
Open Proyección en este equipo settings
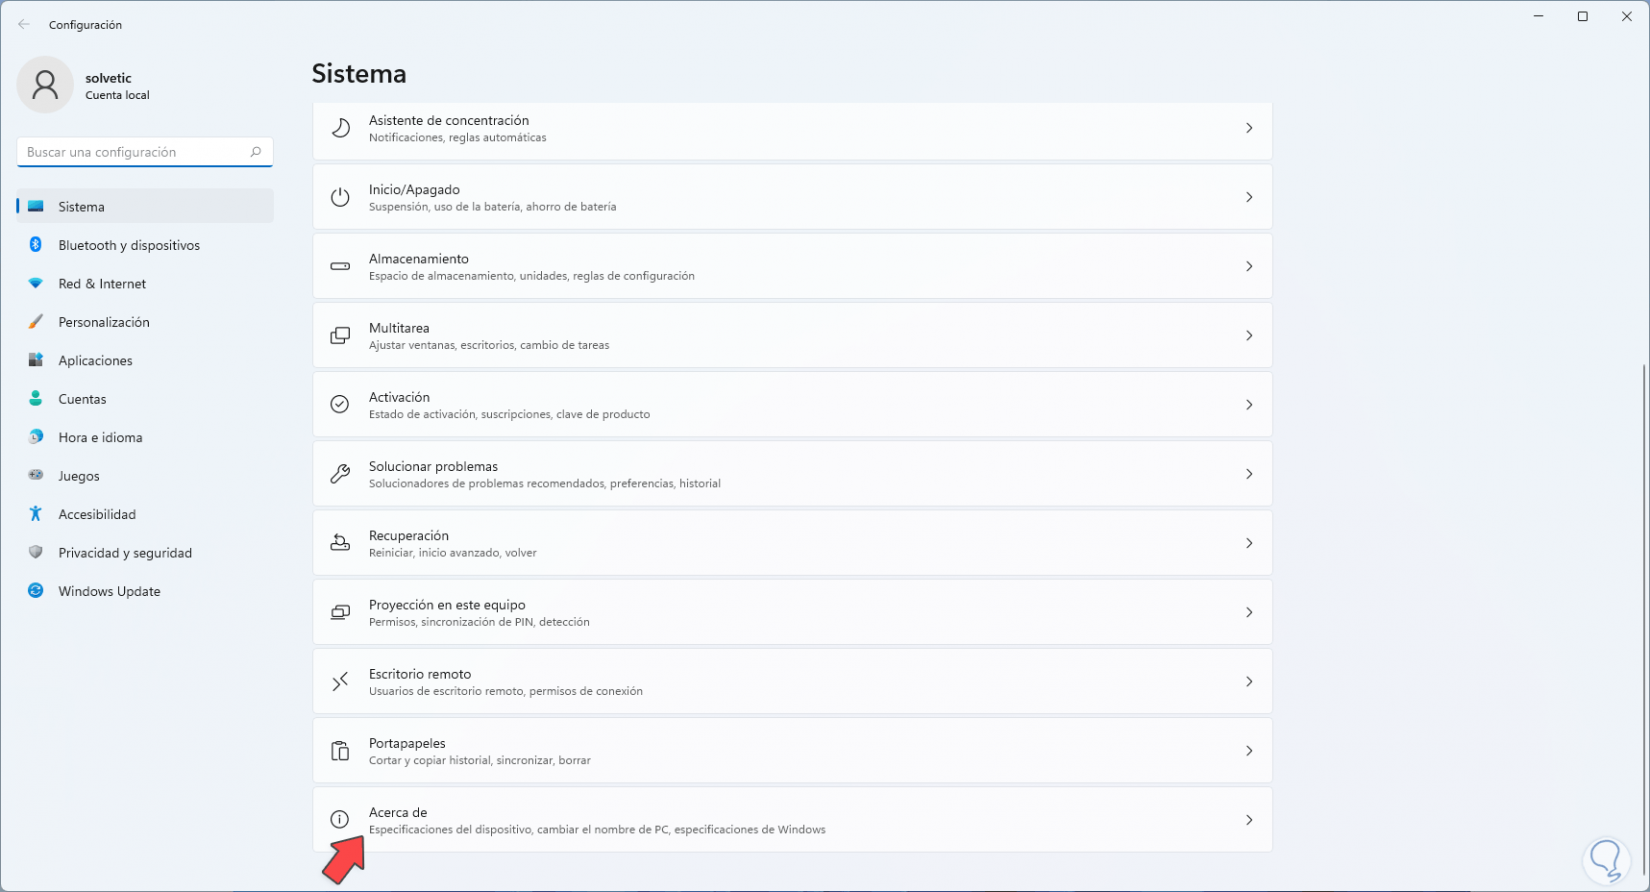tap(792, 612)
